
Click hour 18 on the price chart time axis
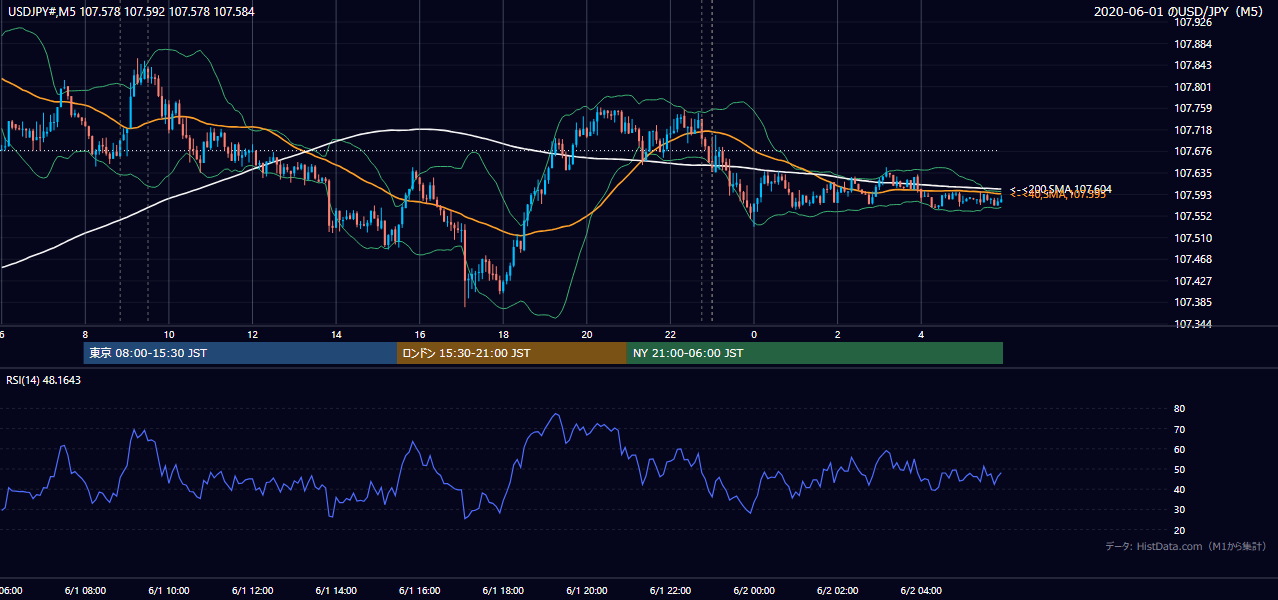coord(503,334)
